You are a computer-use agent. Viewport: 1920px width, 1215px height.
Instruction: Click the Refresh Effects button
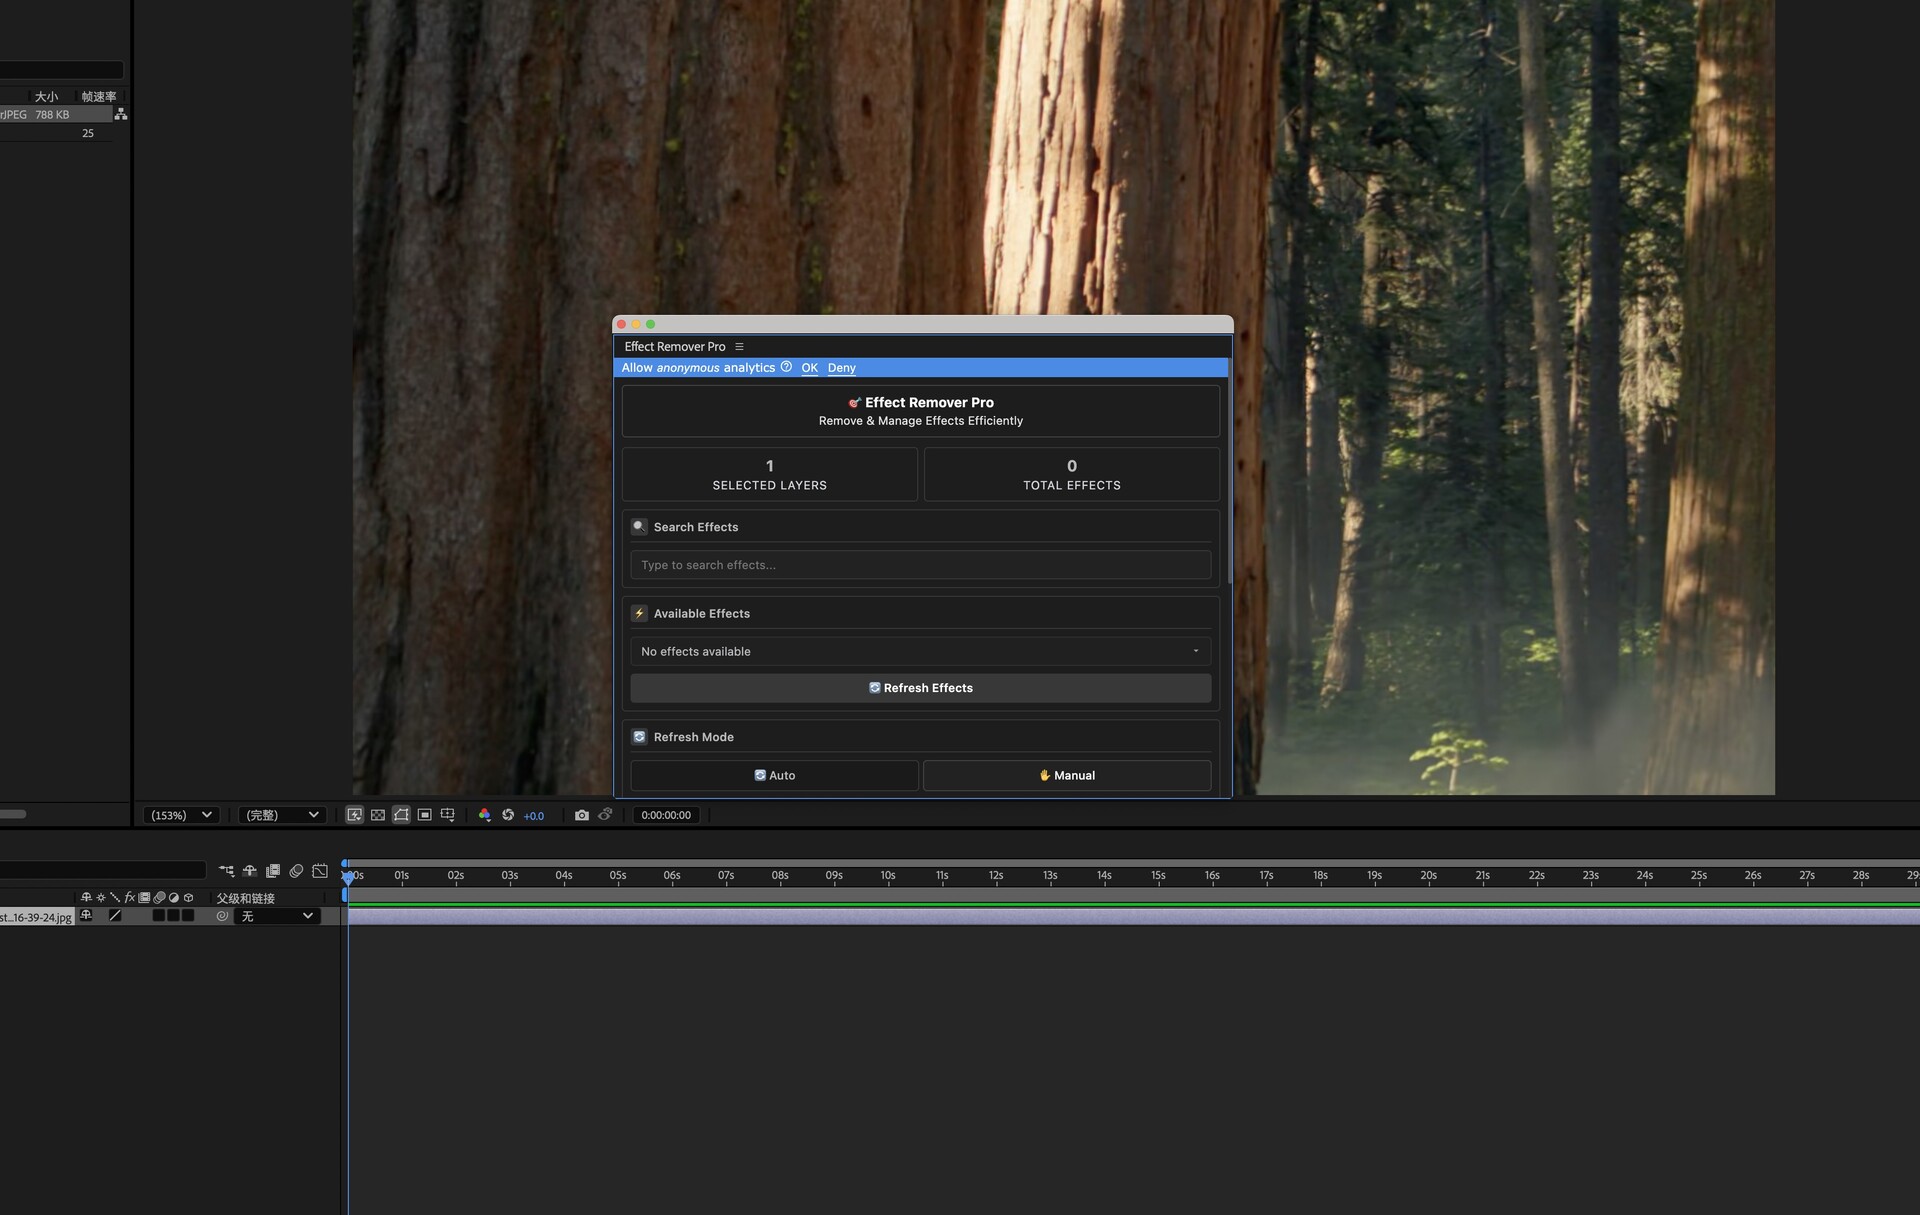click(x=920, y=688)
